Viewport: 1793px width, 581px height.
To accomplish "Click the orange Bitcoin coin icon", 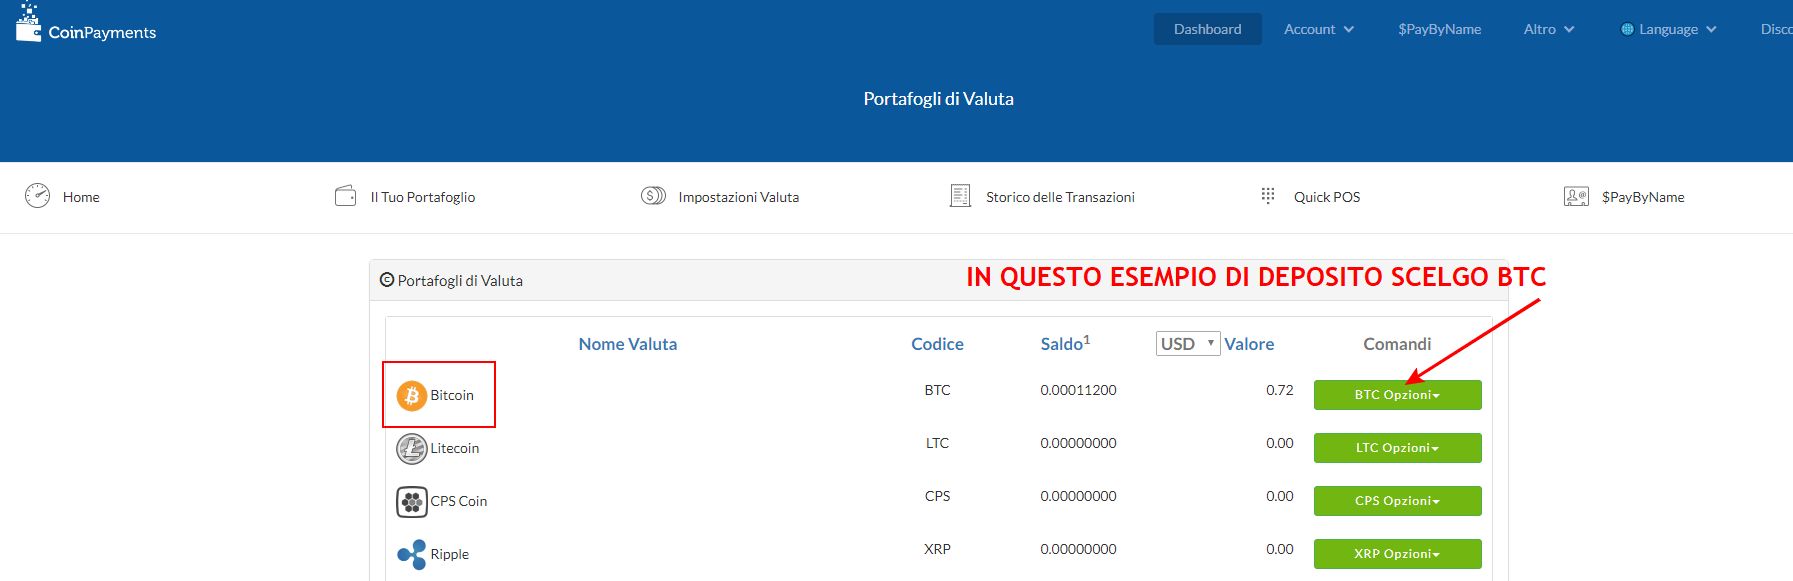I will (x=411, y=396).
